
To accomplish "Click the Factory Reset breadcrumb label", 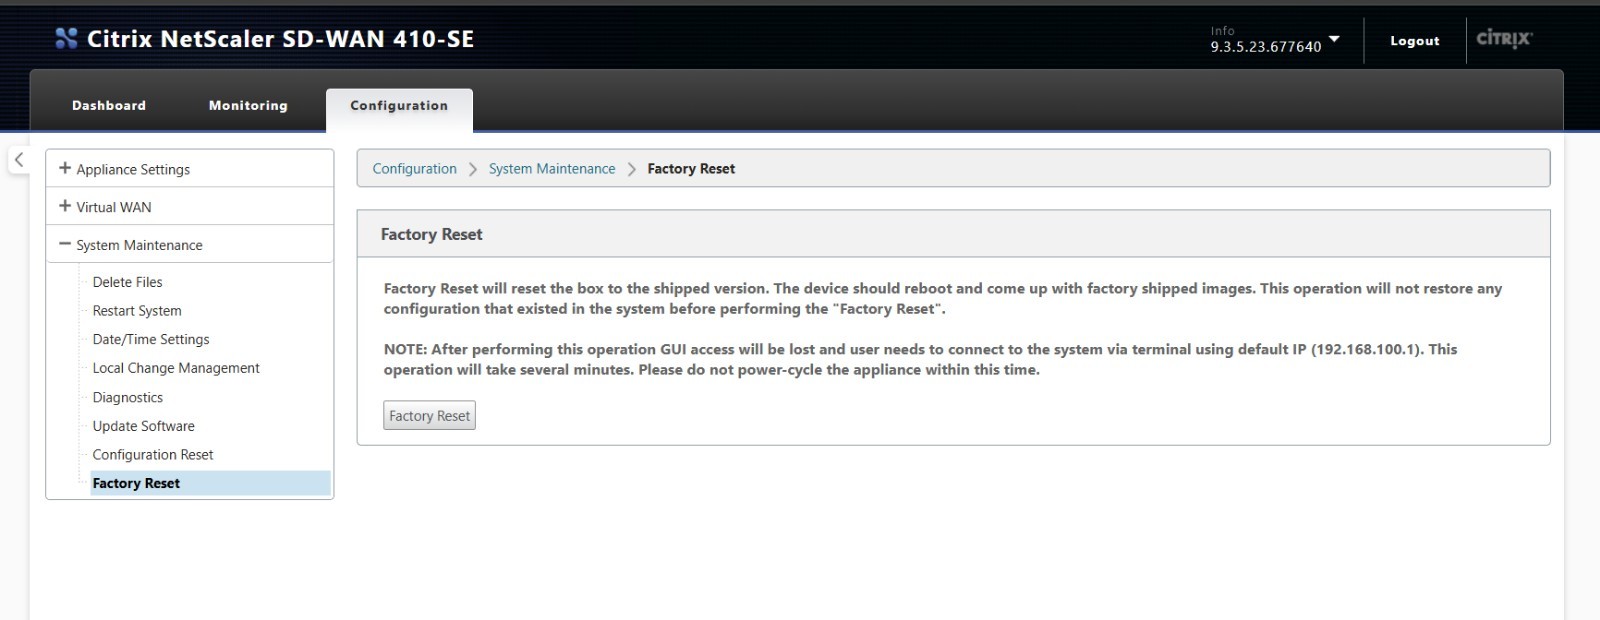I will 691,169.
